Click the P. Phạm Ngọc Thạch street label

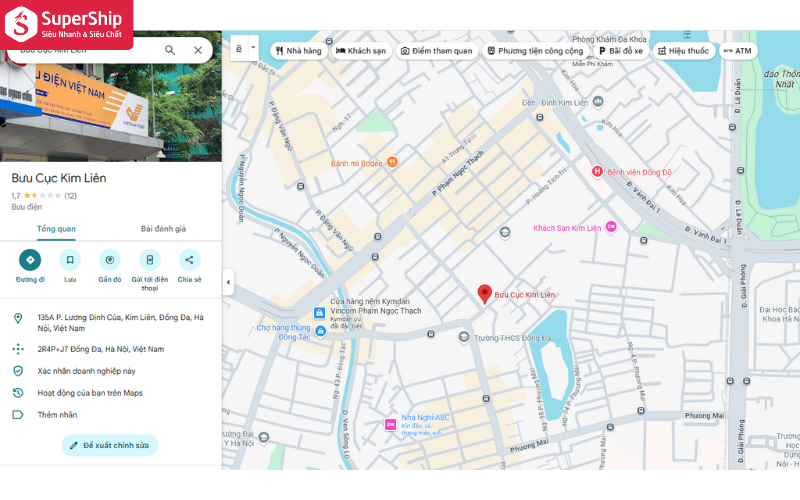tap(458, 173)
